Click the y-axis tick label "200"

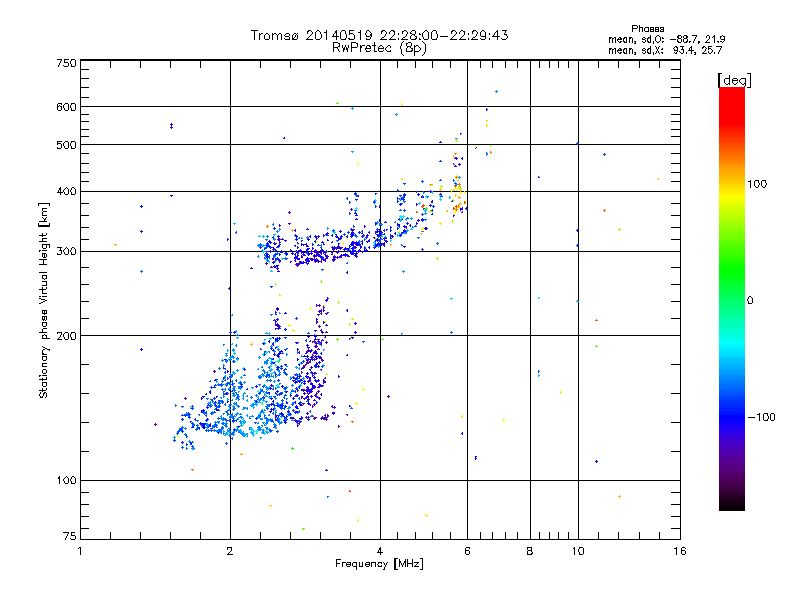(66, 336)
